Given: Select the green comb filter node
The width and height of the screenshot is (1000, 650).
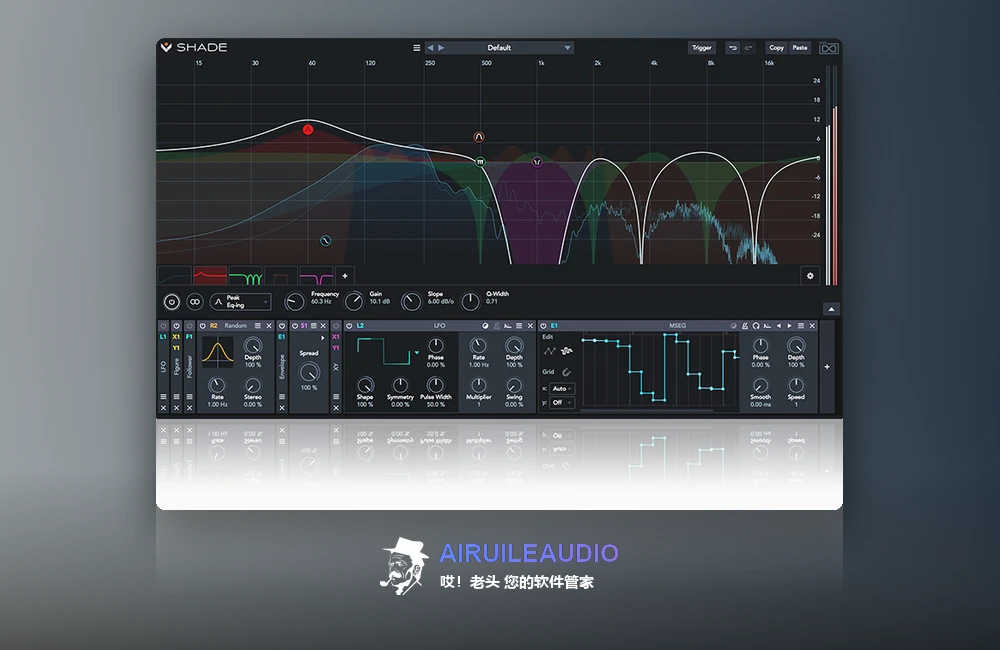Looking at the screenshot, I should pos(480,162).
